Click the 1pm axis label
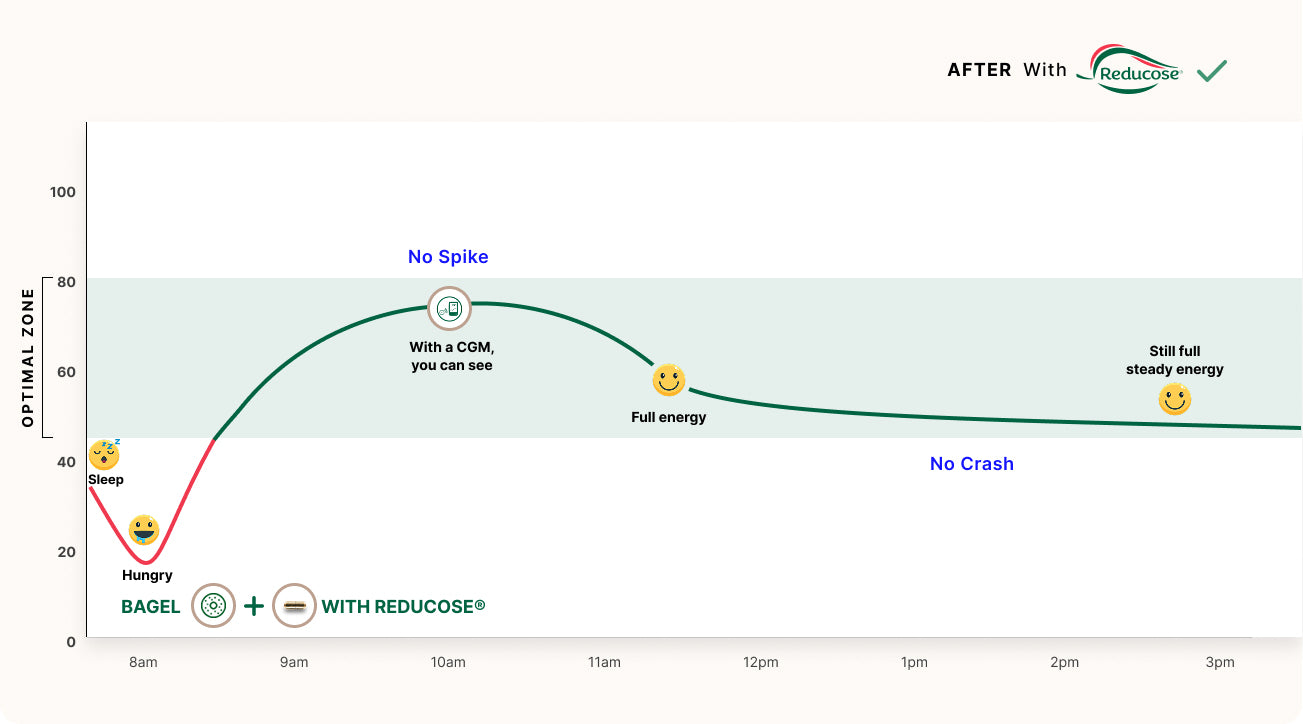The image size is (1303, 724). pyautogui.click(x=914, y=662)
